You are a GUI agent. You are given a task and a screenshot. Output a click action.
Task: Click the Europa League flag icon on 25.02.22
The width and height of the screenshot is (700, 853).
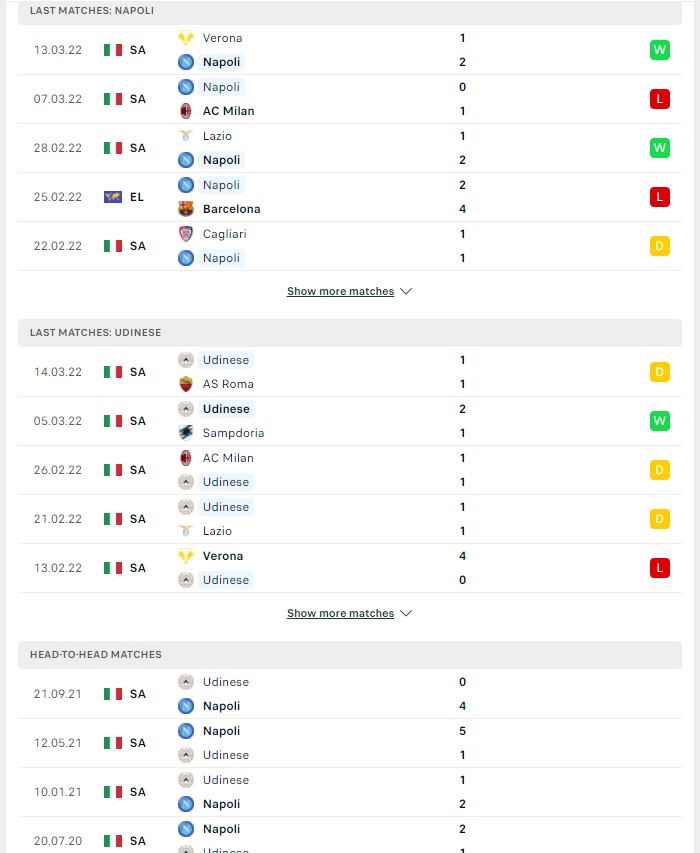[113, 197]
